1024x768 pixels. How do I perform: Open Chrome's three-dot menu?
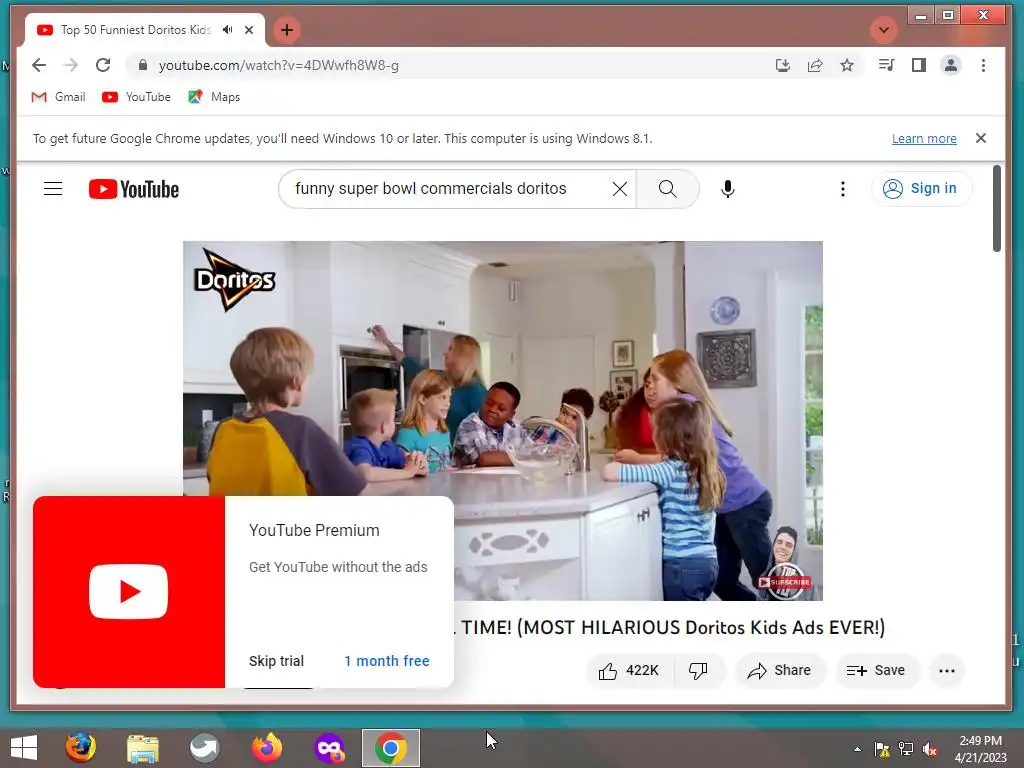point(983,65)
